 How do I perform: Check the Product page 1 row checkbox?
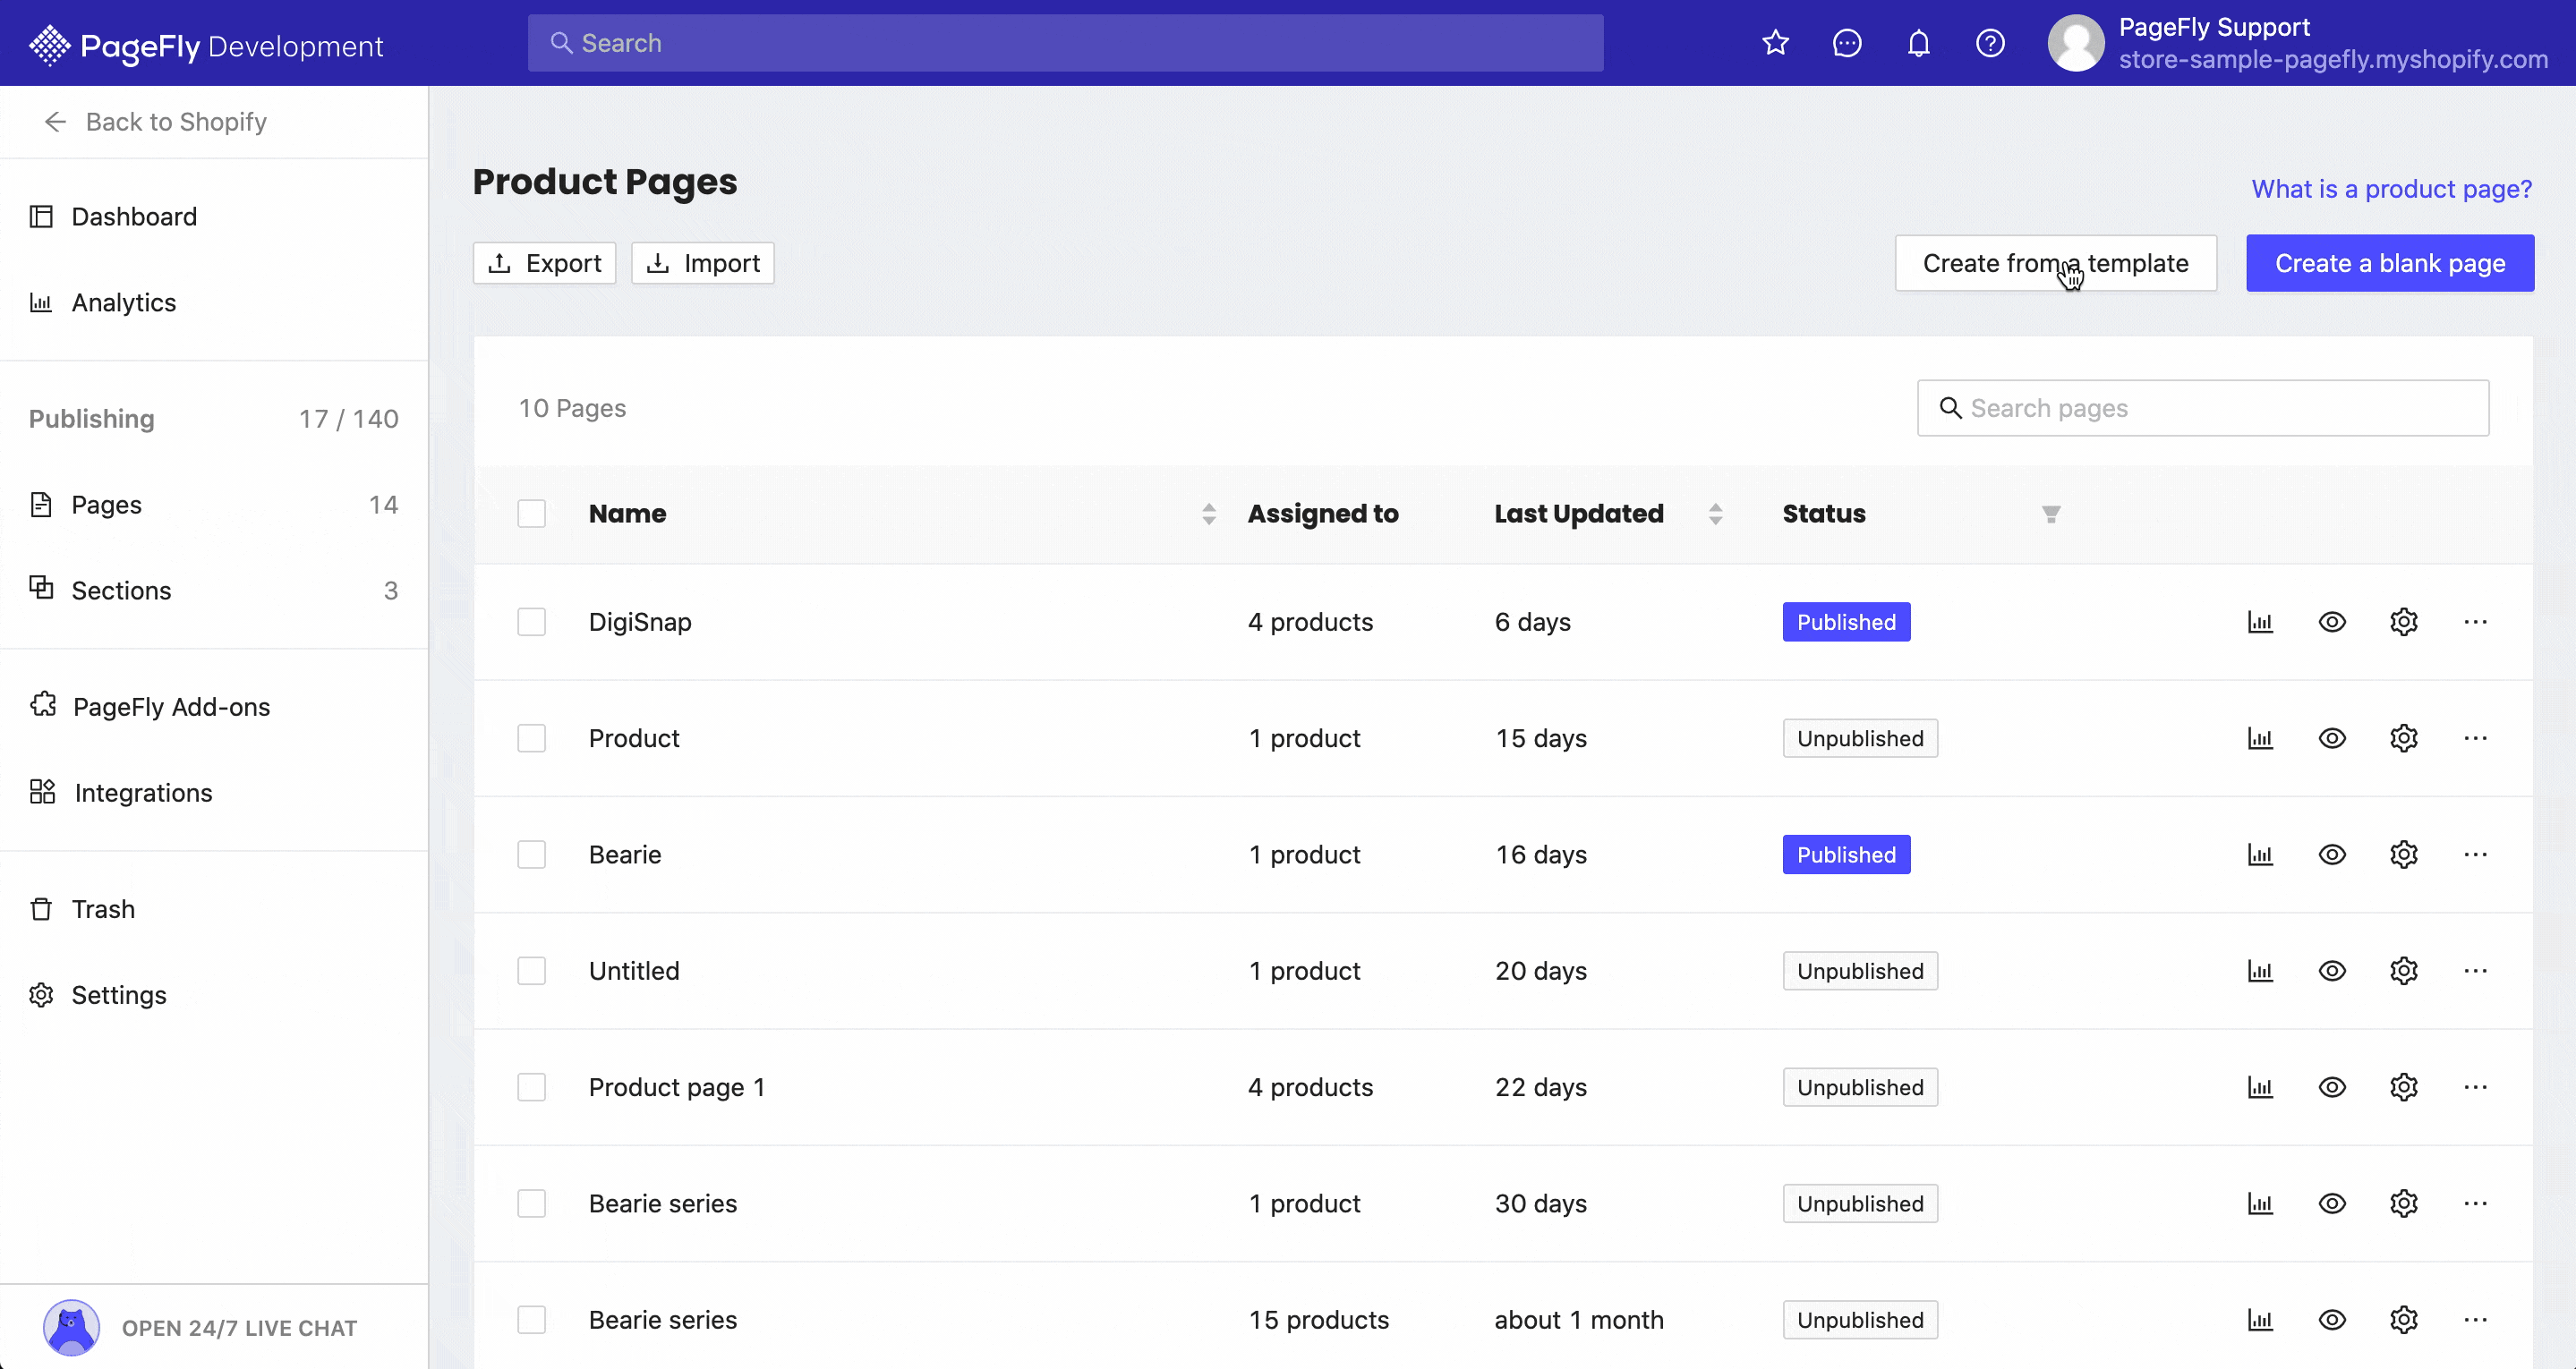tap(531, 1087)
